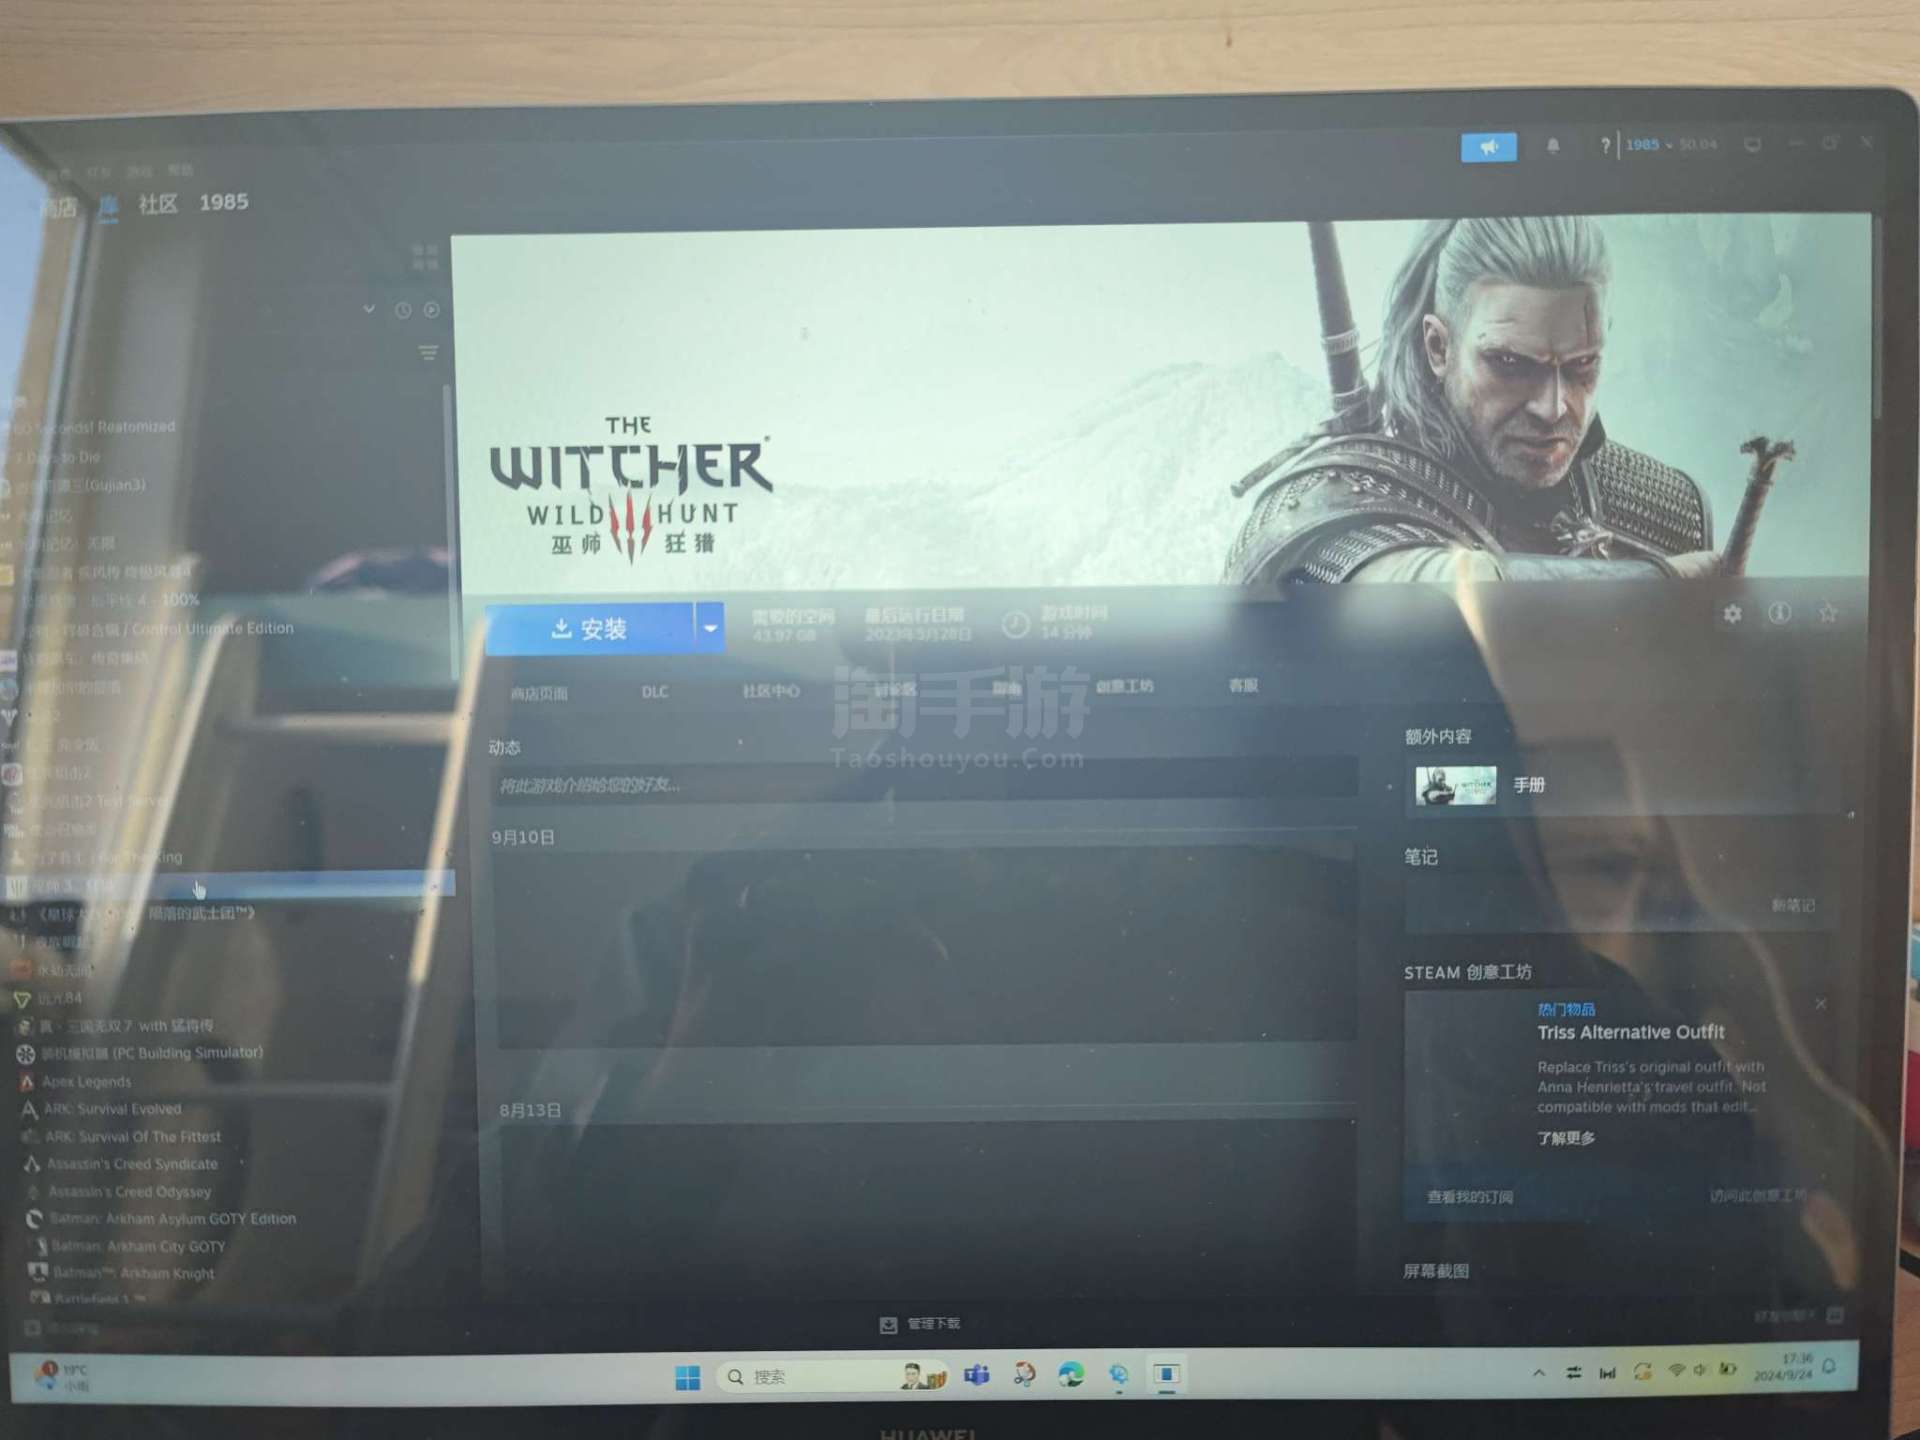Toggle ready-to-play filter icon
The height and width of the screenshot is (1440, 1920).
click(431, 310)
